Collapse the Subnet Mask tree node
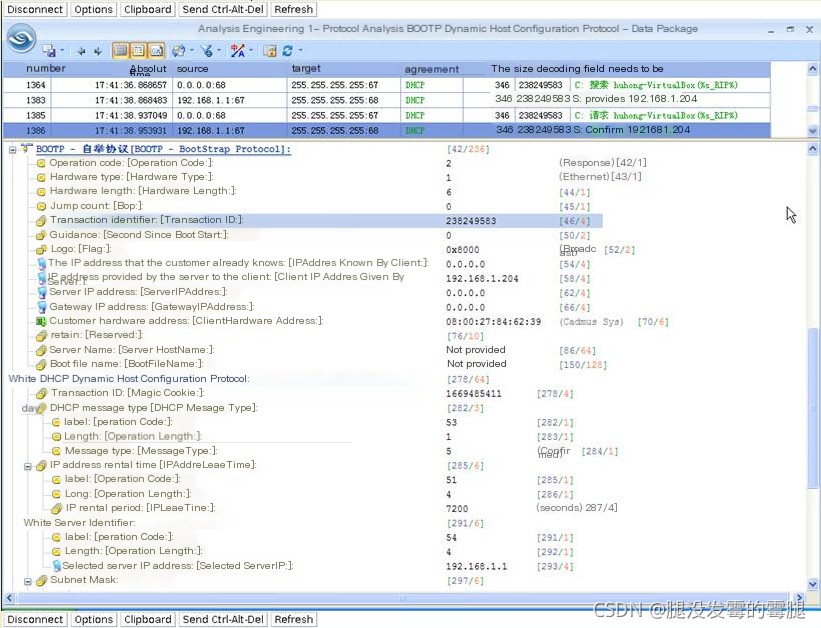This screenshot has height=628, width=821. [x=28, y=581]
